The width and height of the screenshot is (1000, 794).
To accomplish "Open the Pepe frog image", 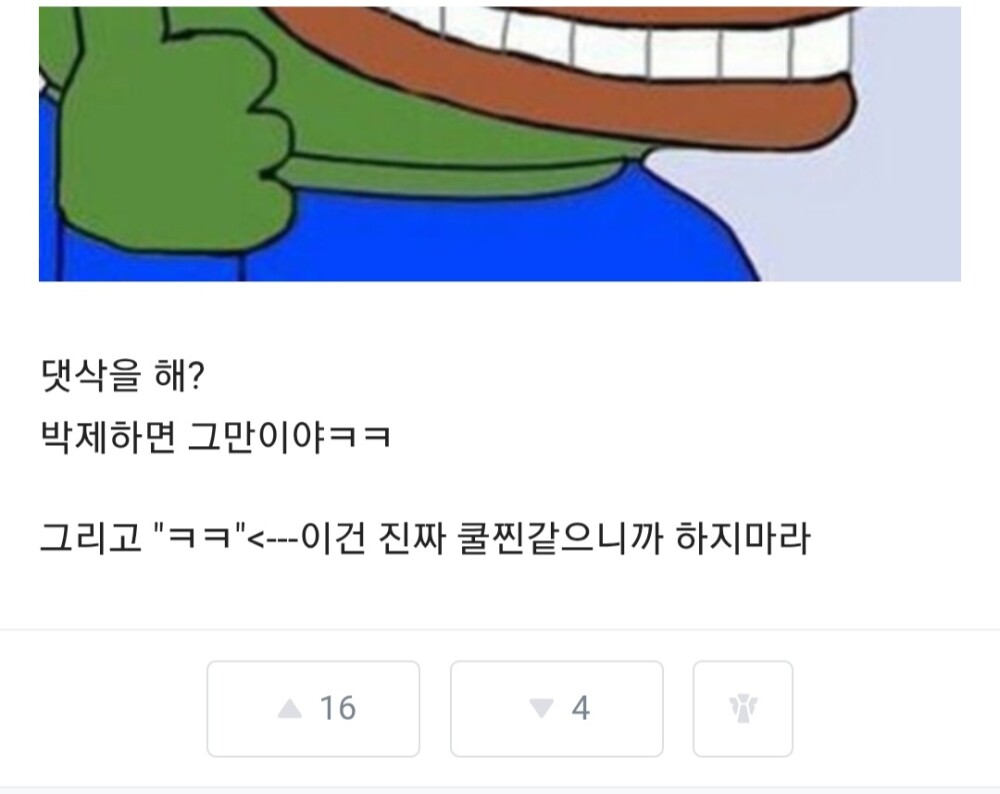I will click(x=500, y=143).
